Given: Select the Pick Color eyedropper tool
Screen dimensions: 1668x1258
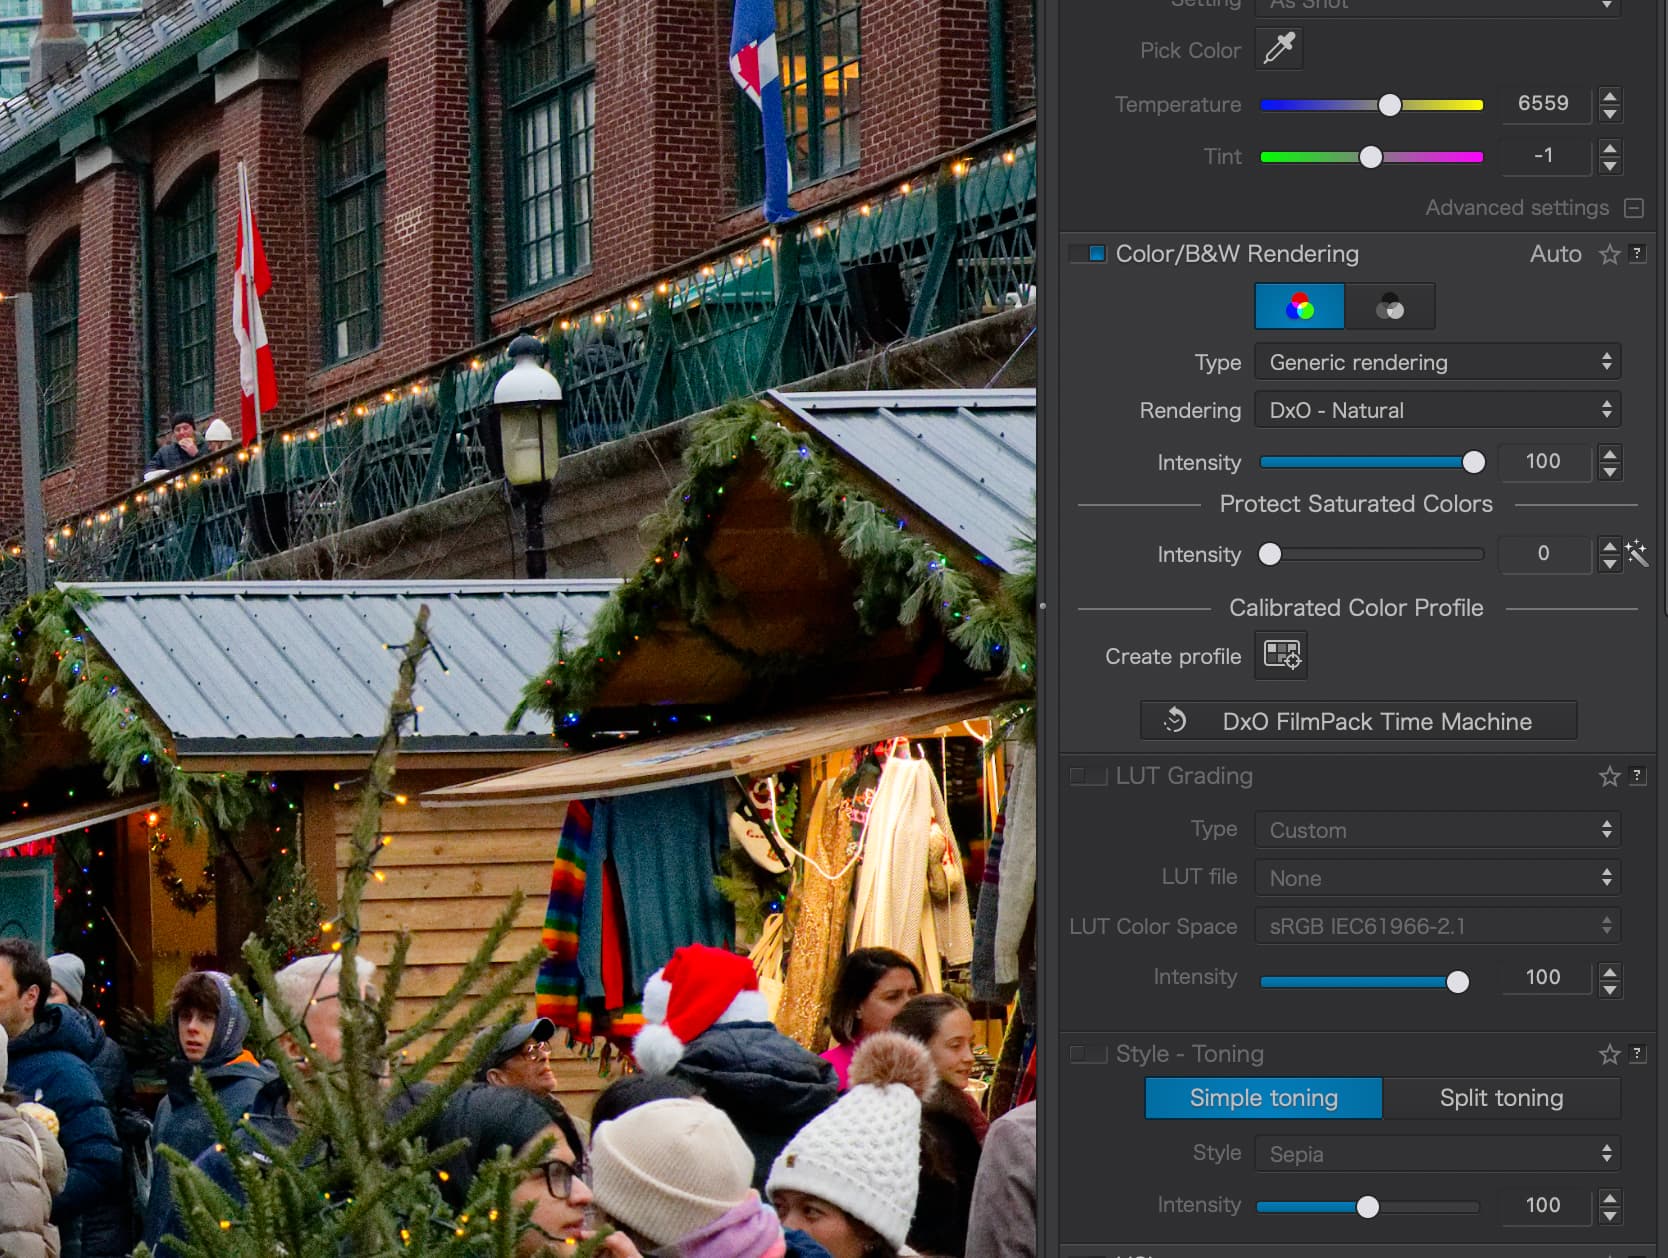Looking at the screenshot, I should click(x=1279, y=49).
